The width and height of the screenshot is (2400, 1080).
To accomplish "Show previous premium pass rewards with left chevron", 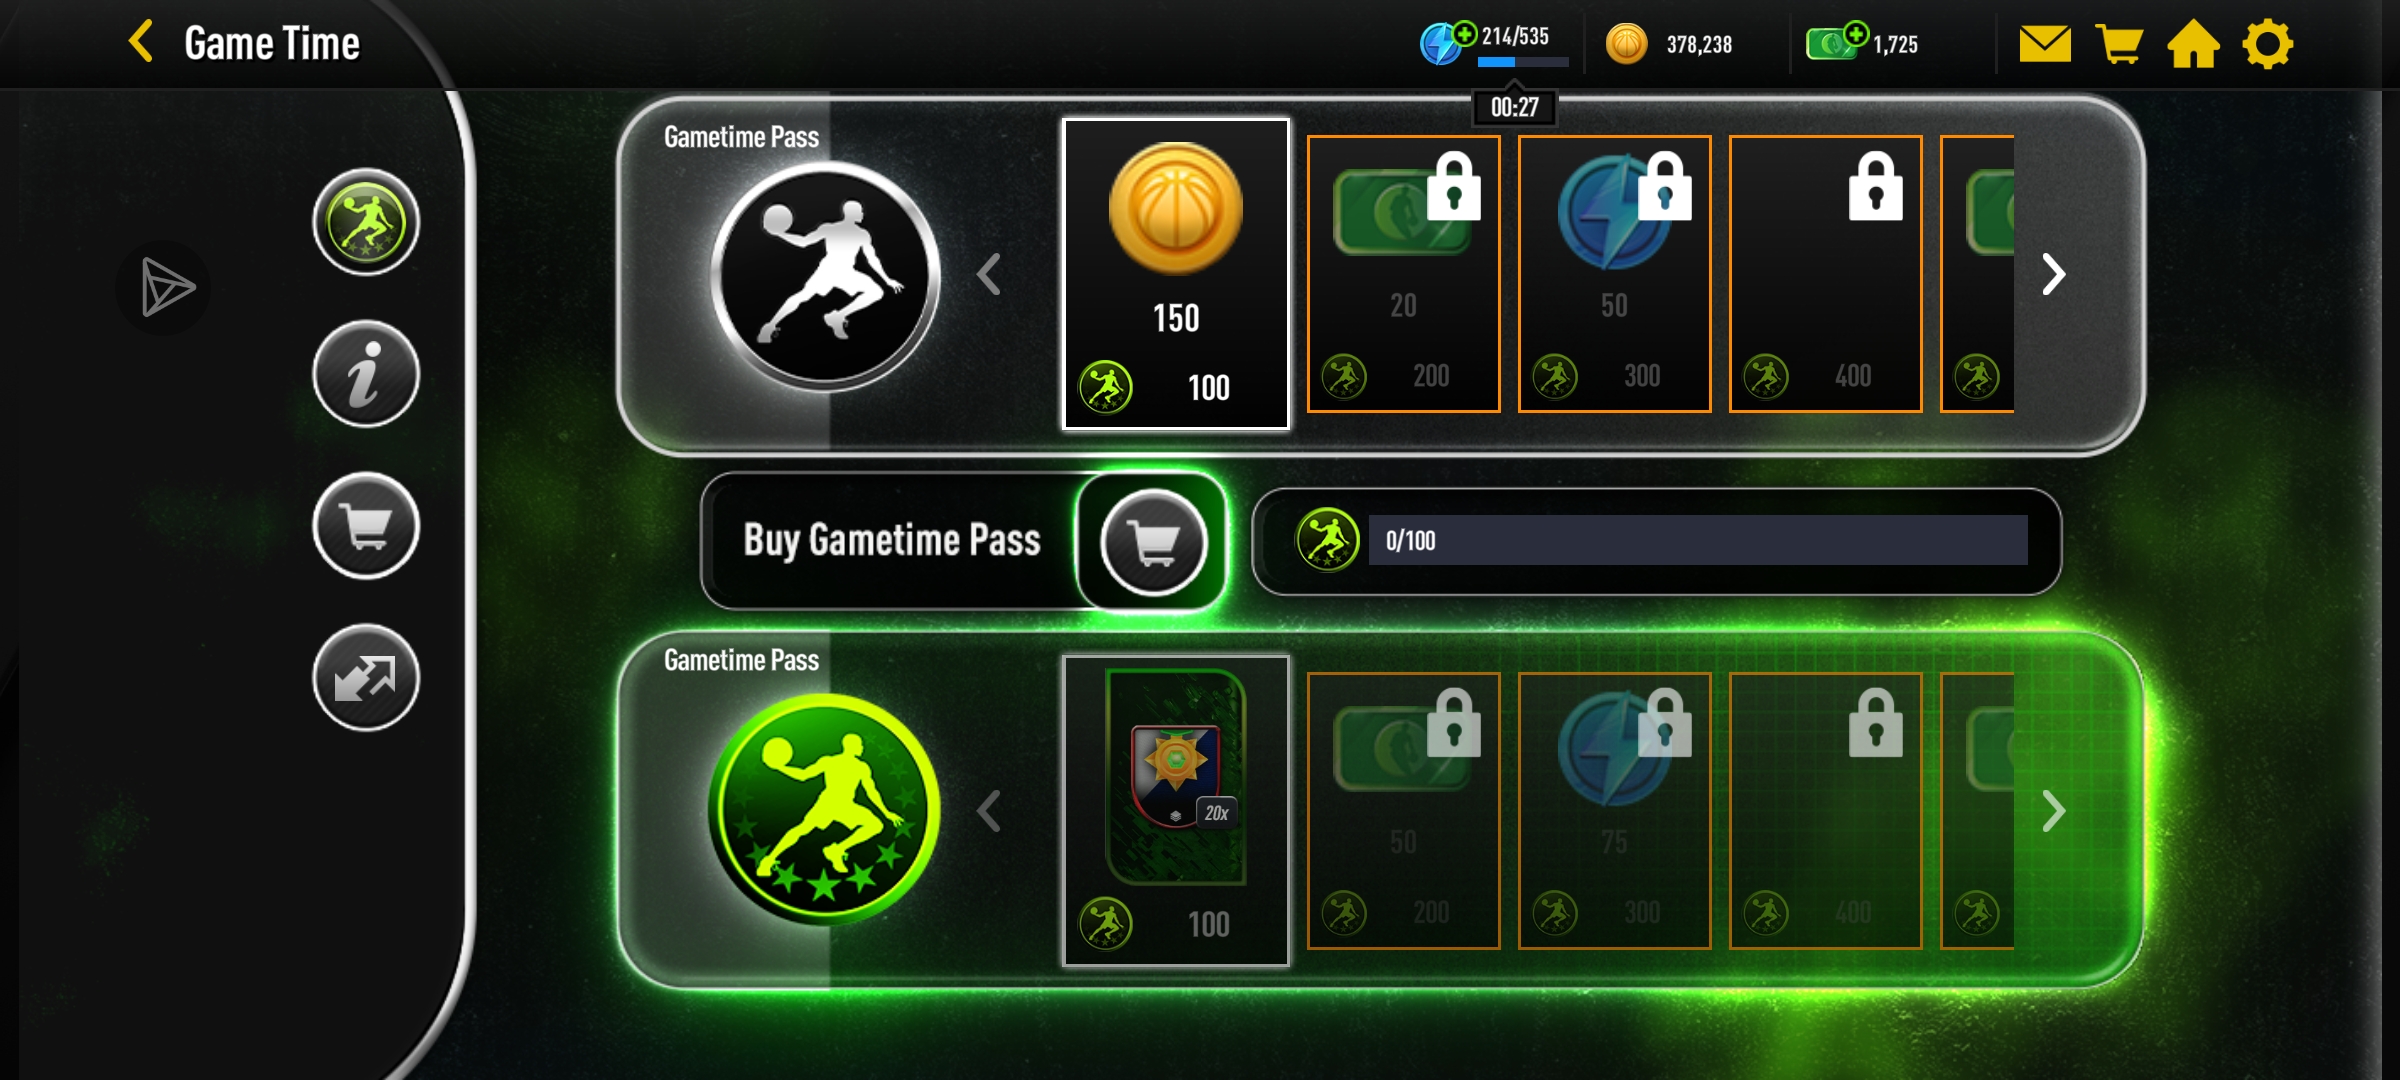I will (x=989, y=811).
